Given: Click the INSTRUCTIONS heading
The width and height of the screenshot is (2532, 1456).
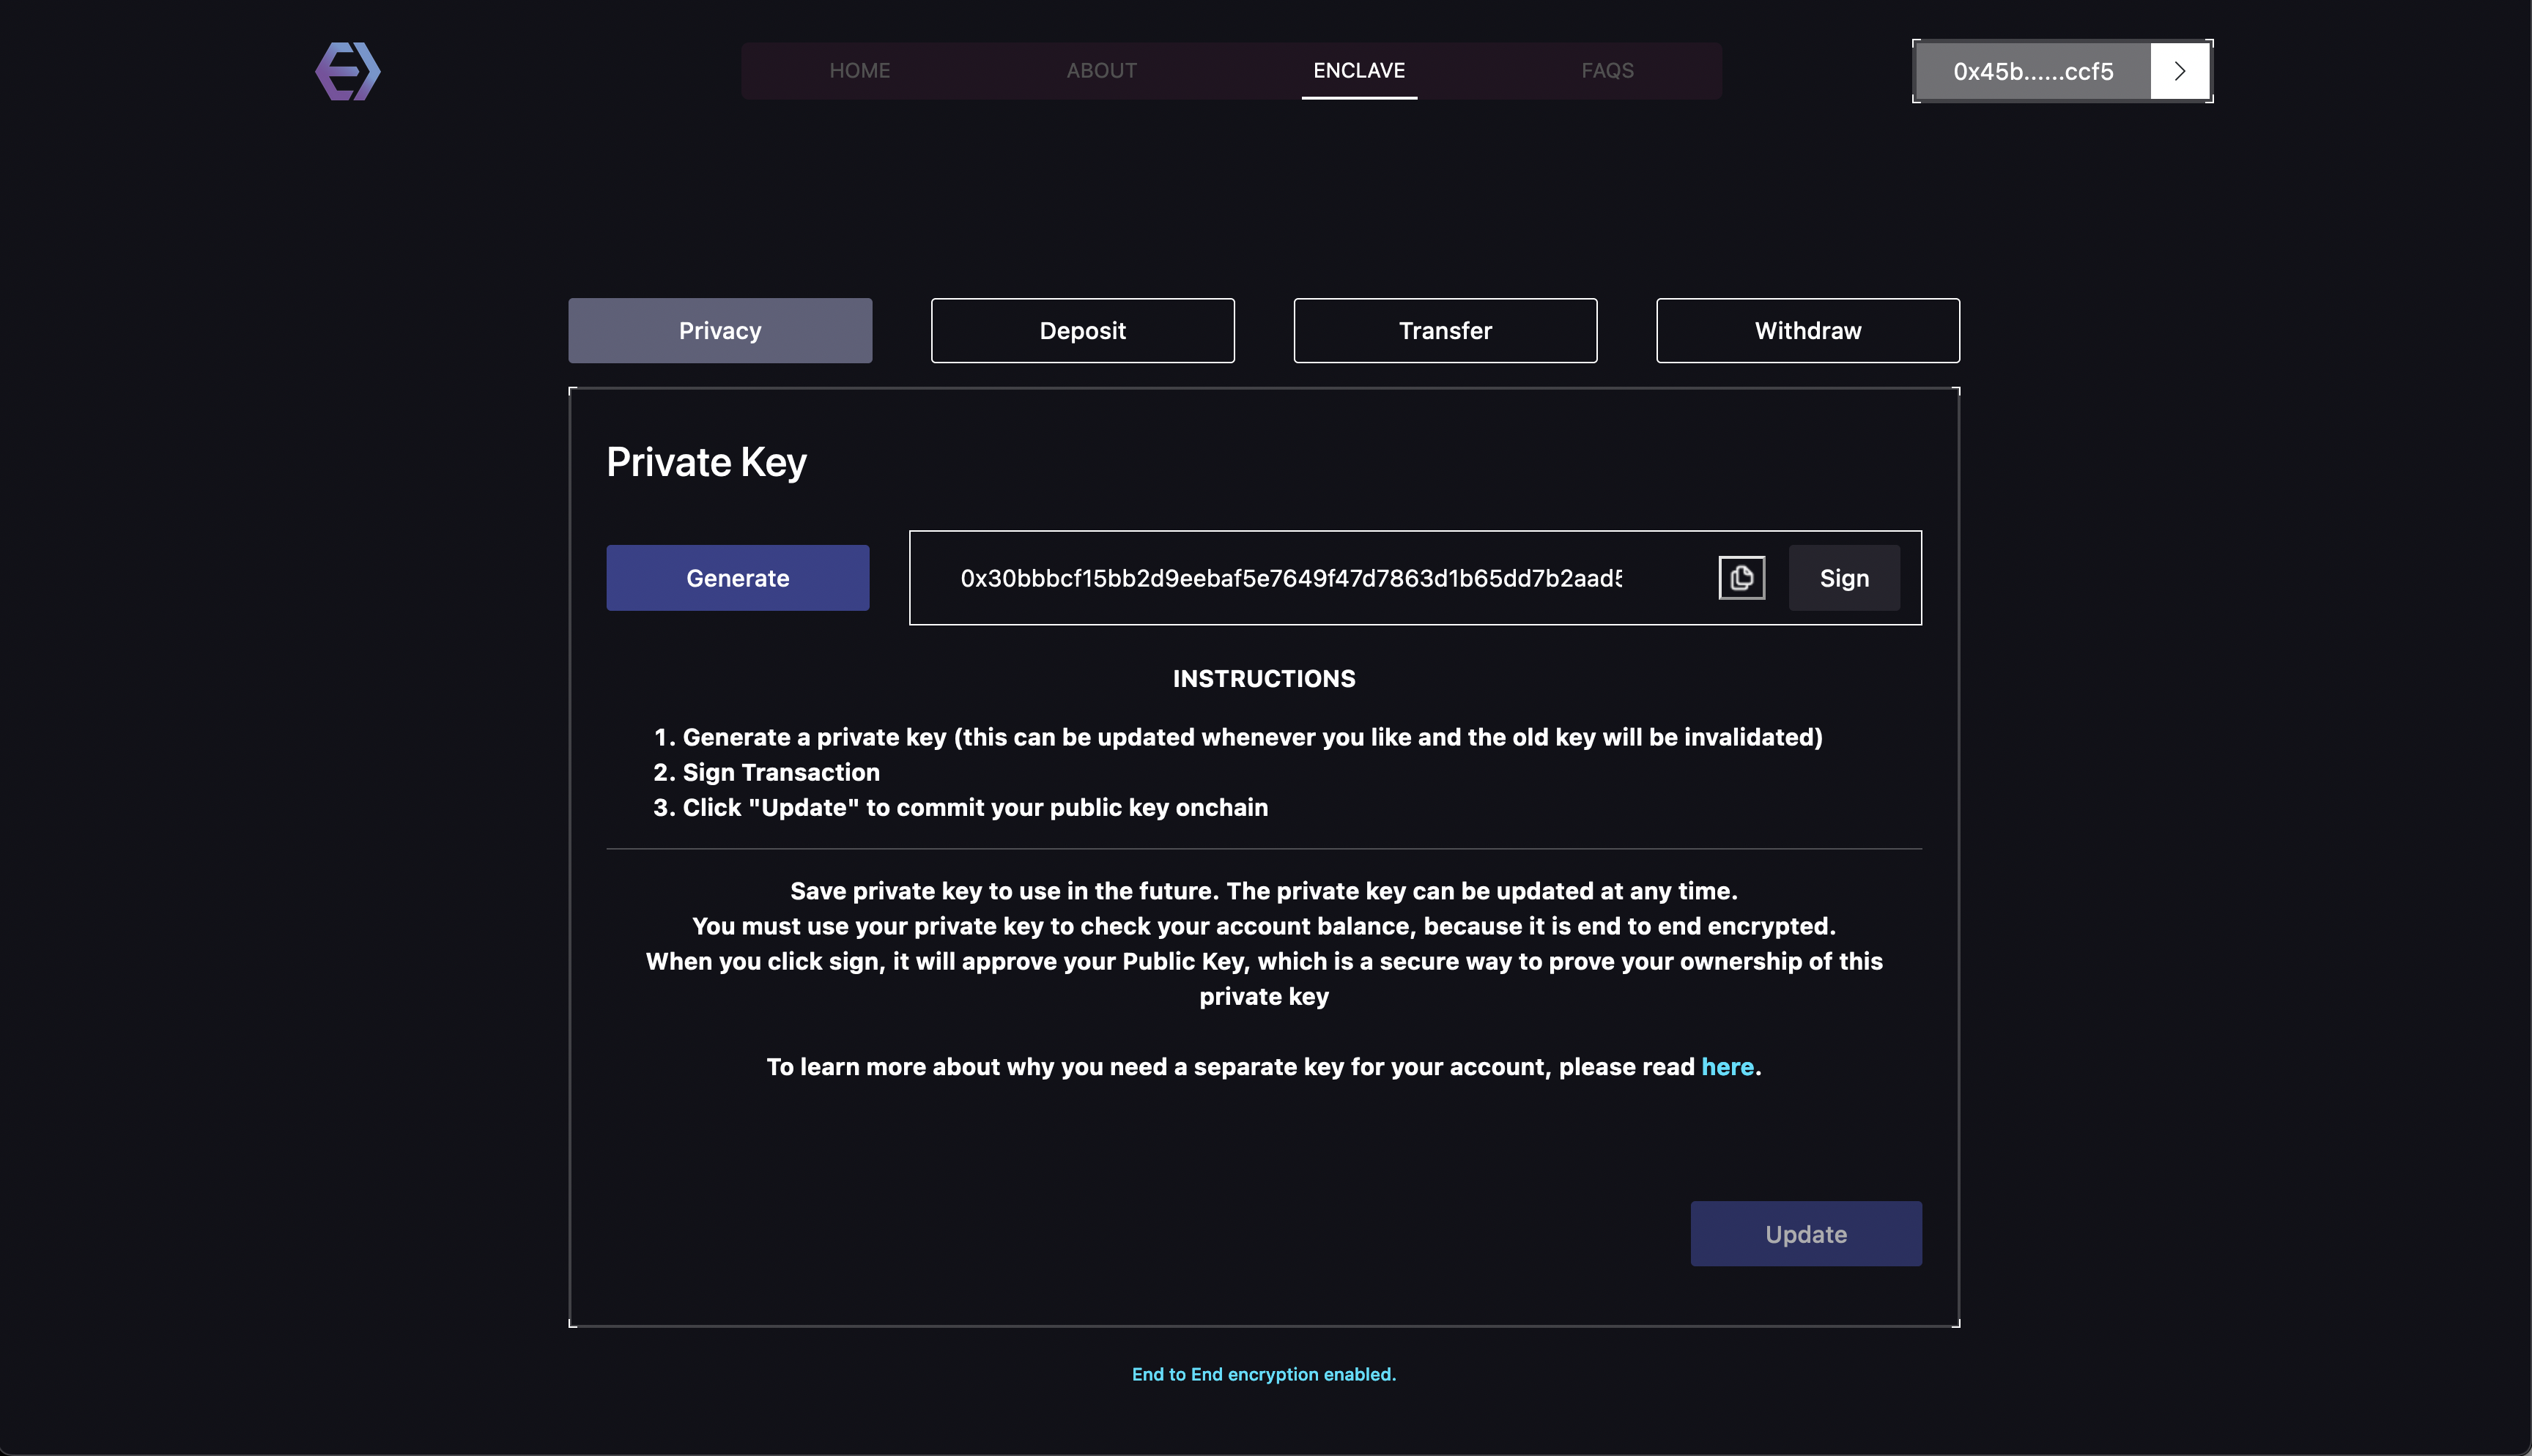Looking at the screenshot, I should (1263, 679).
